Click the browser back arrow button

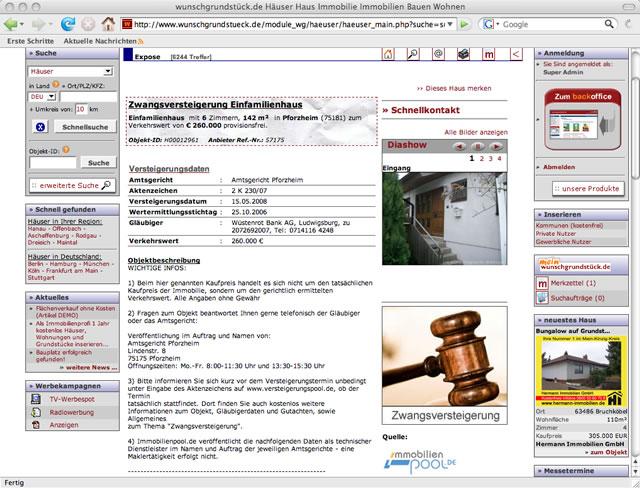(x=10, y=24)
